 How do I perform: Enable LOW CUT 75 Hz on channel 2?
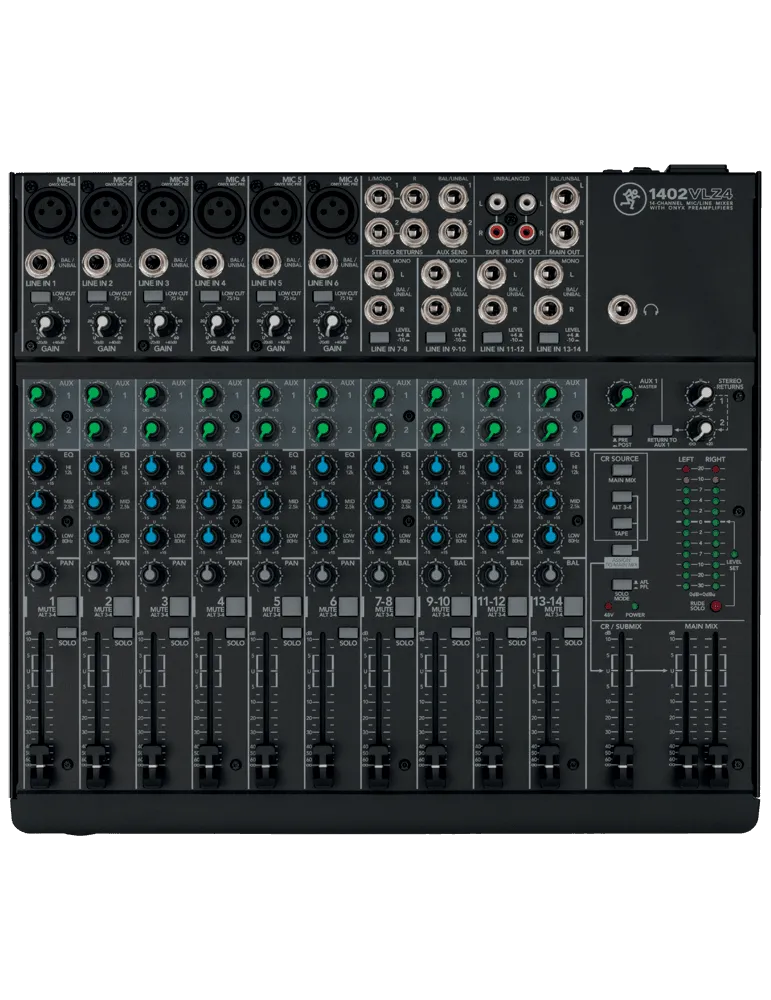(x=97, y=297)
